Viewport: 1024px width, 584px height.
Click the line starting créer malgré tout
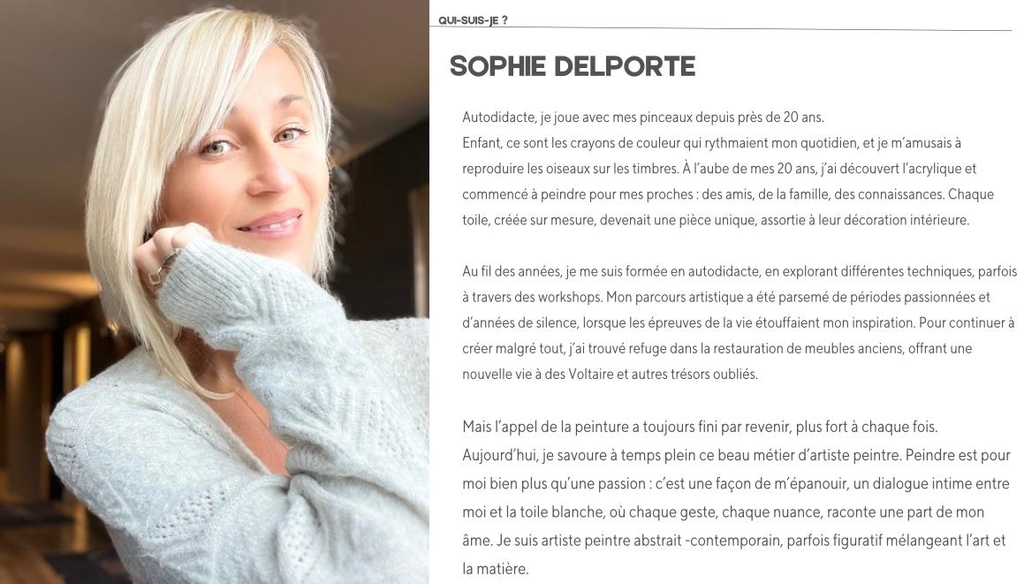pos(717,349)
